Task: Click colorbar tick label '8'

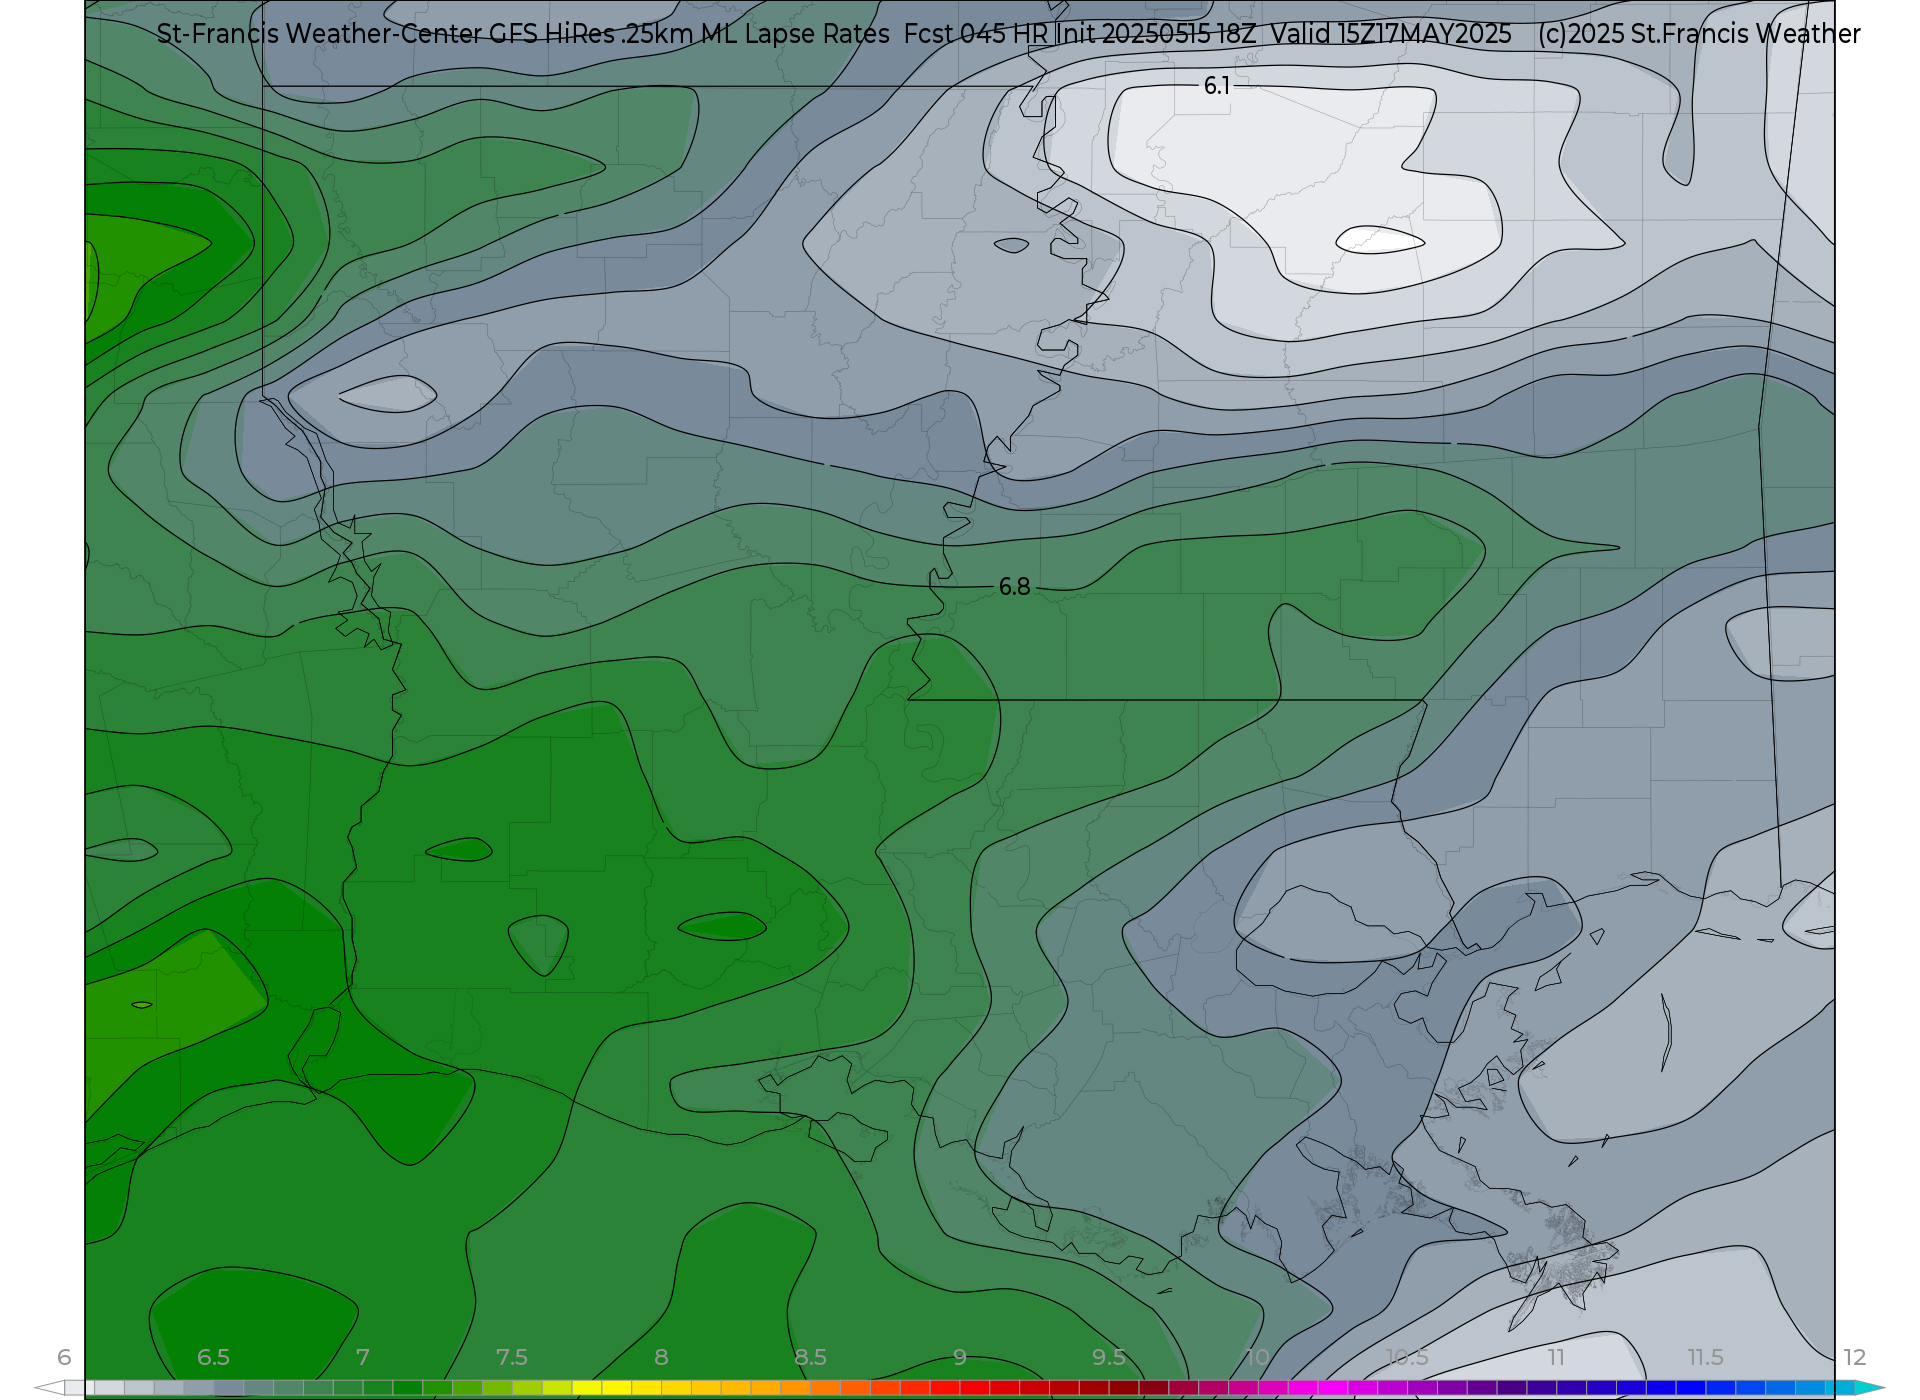Action: point(661,1357)
